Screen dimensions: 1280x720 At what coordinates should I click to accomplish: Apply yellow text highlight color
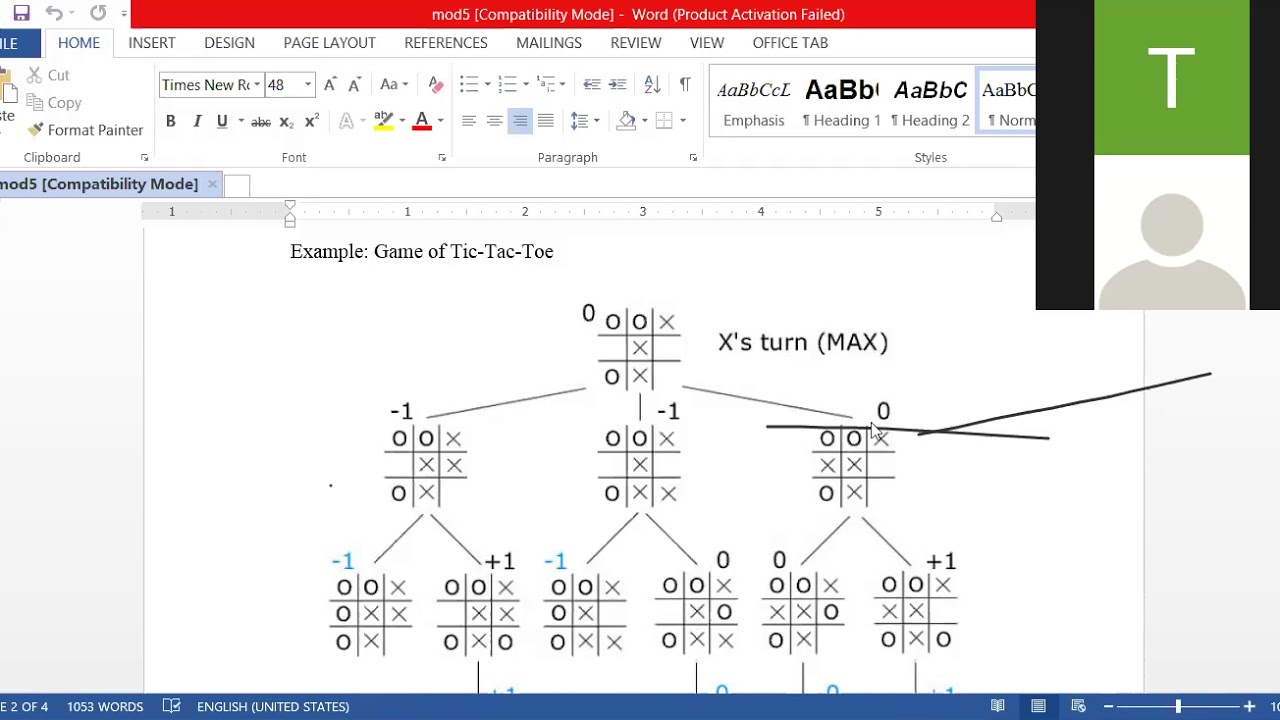click(x=383, y=121)
